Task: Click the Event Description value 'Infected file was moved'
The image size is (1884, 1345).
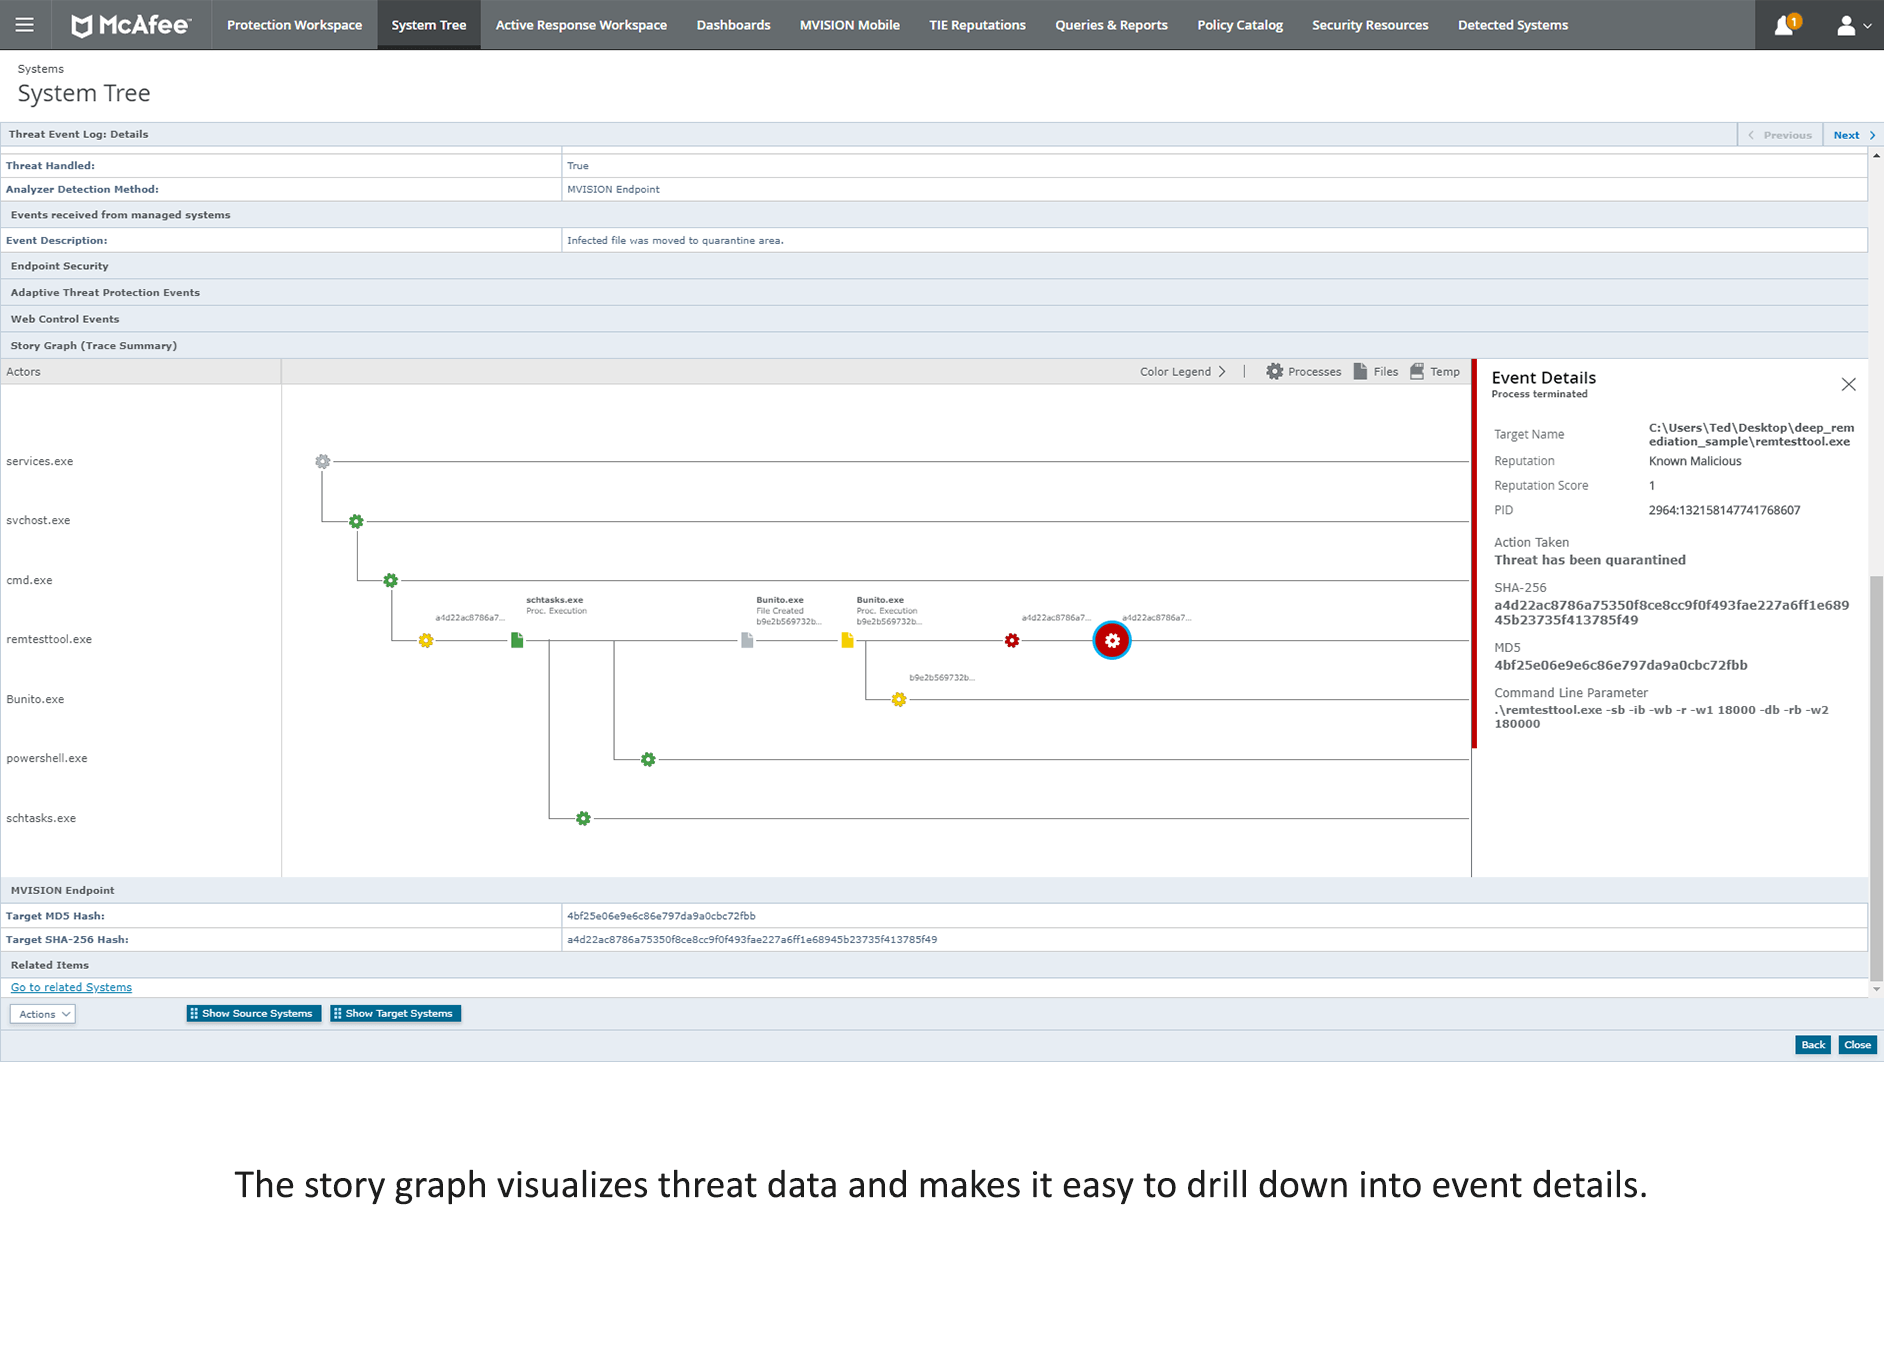Action: pyautogui.click(x=675, y=241)
